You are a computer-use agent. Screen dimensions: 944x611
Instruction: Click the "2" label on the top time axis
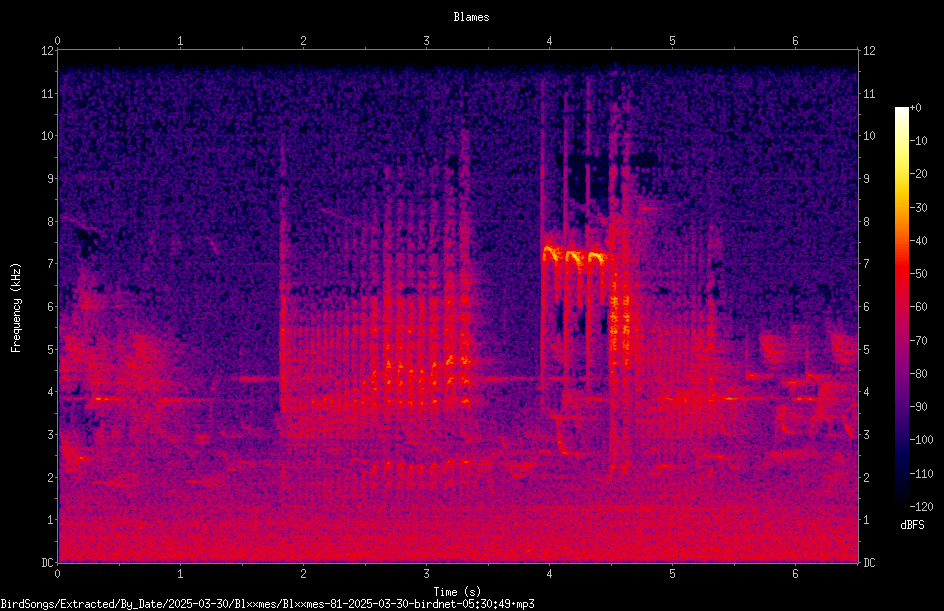coord(303,41)
